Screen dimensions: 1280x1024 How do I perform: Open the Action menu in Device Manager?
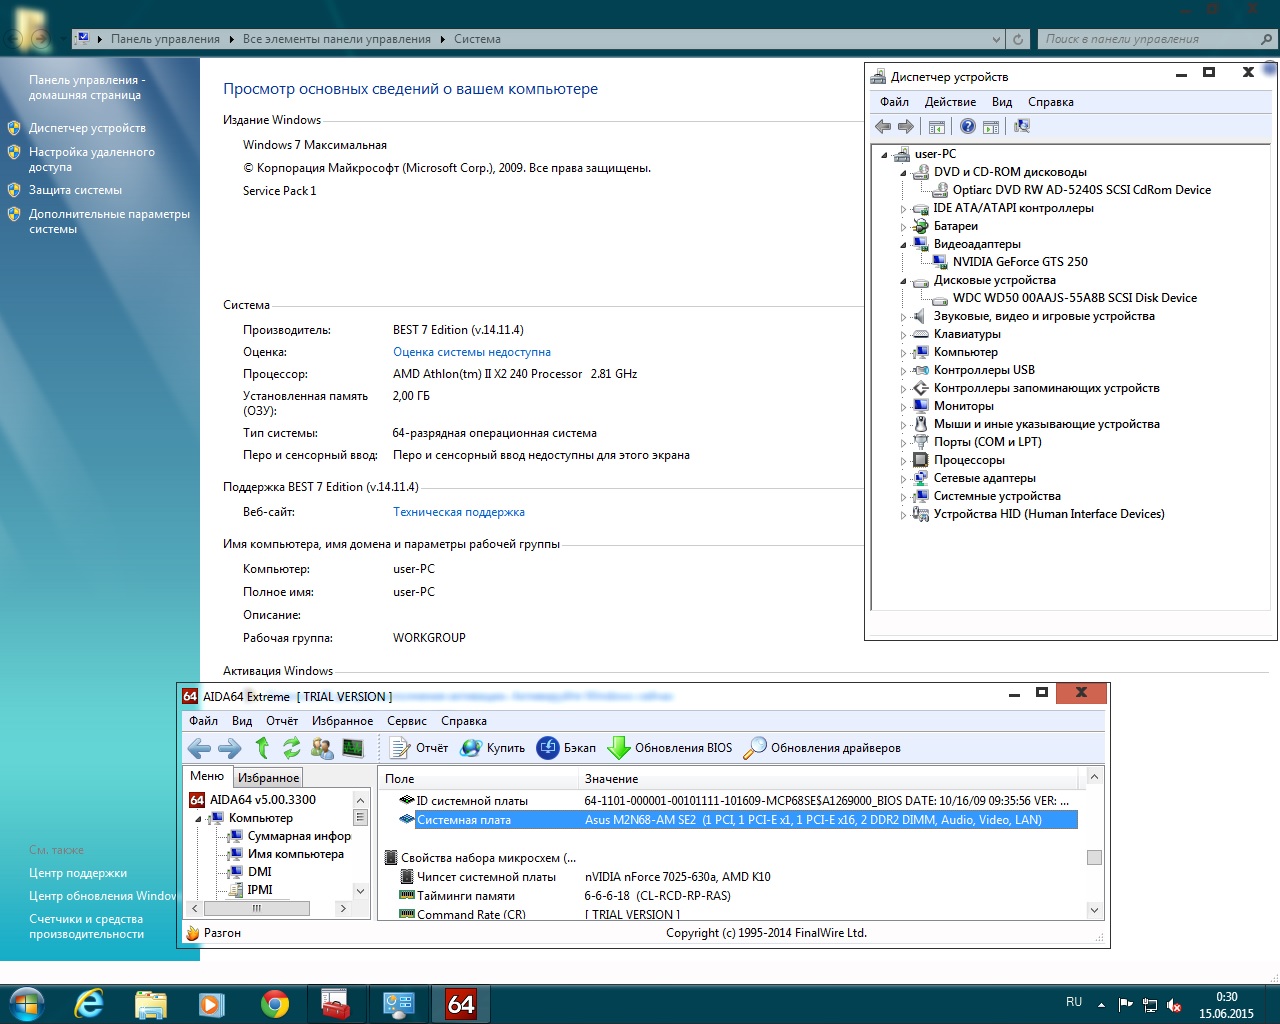pyautogui.click(x=950, y=102)
